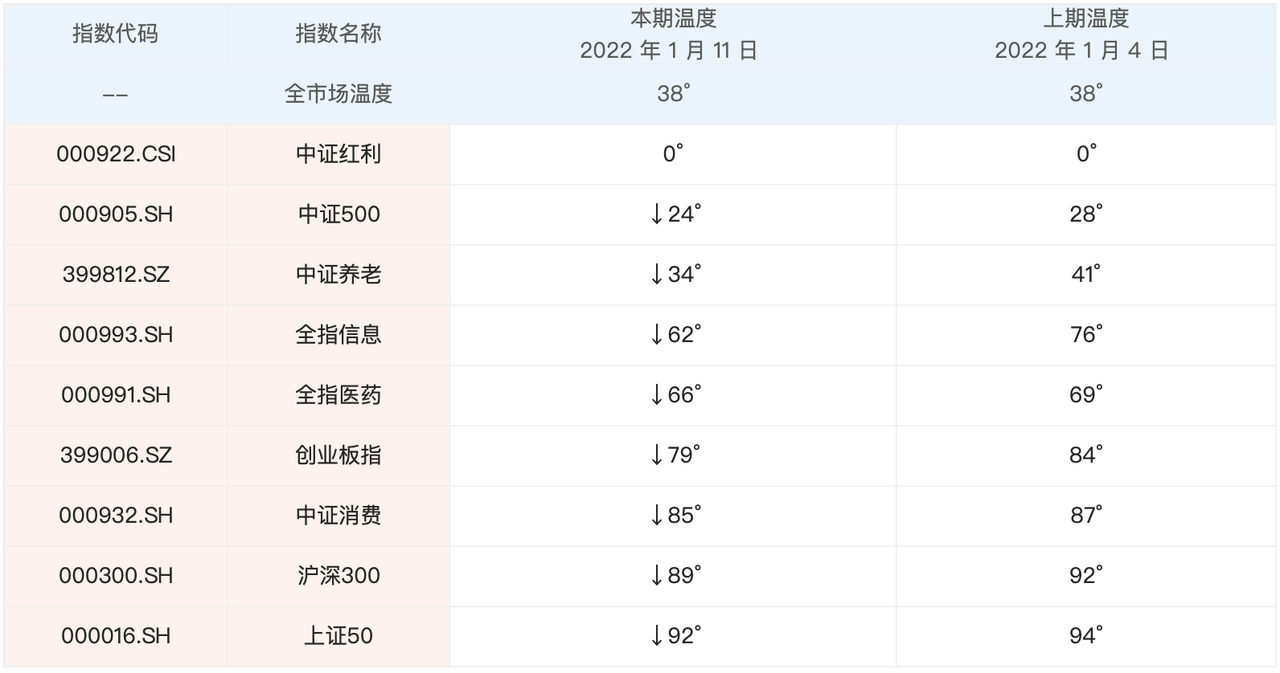
Task: Select the 本期温度 column header
Action: (673, 18)
